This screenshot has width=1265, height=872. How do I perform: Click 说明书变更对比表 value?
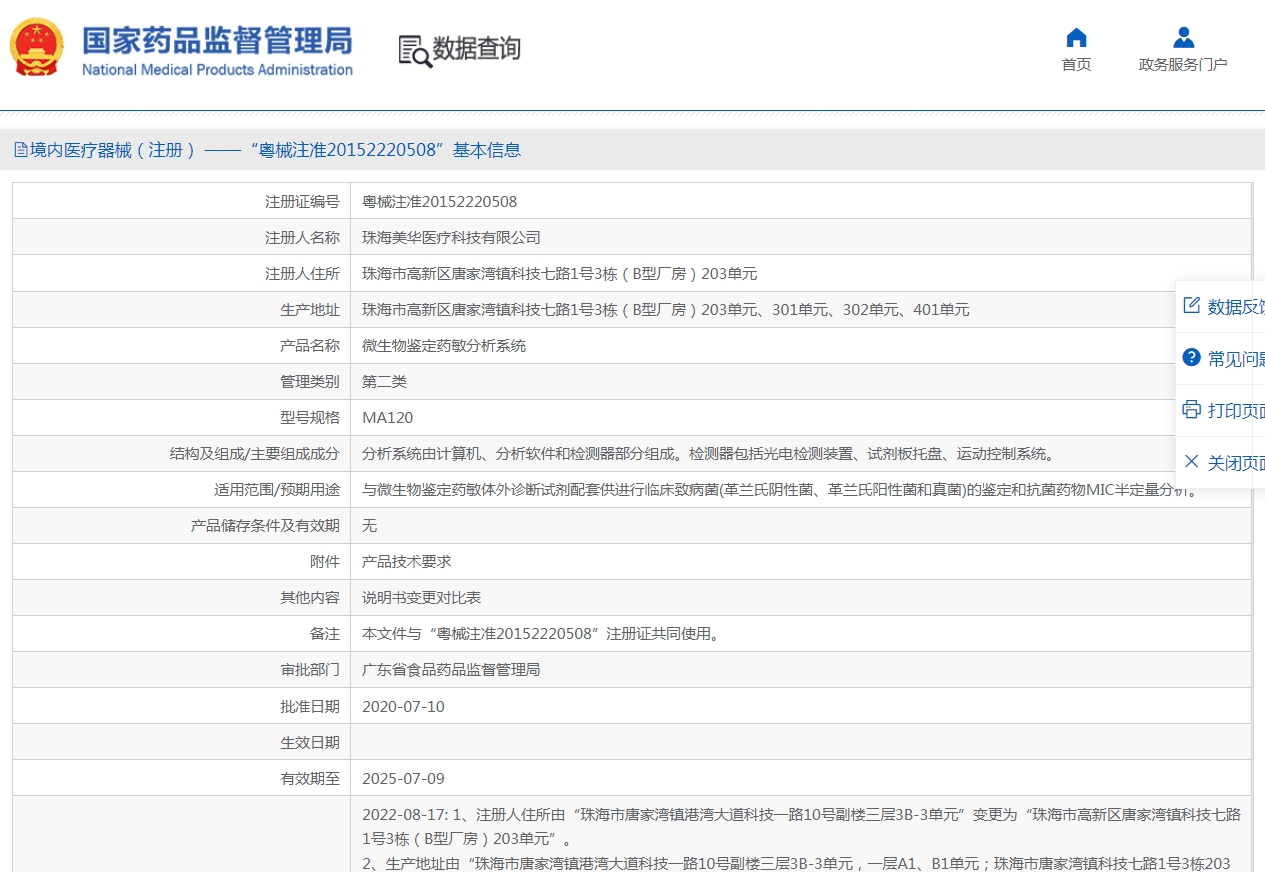[421, 598]
